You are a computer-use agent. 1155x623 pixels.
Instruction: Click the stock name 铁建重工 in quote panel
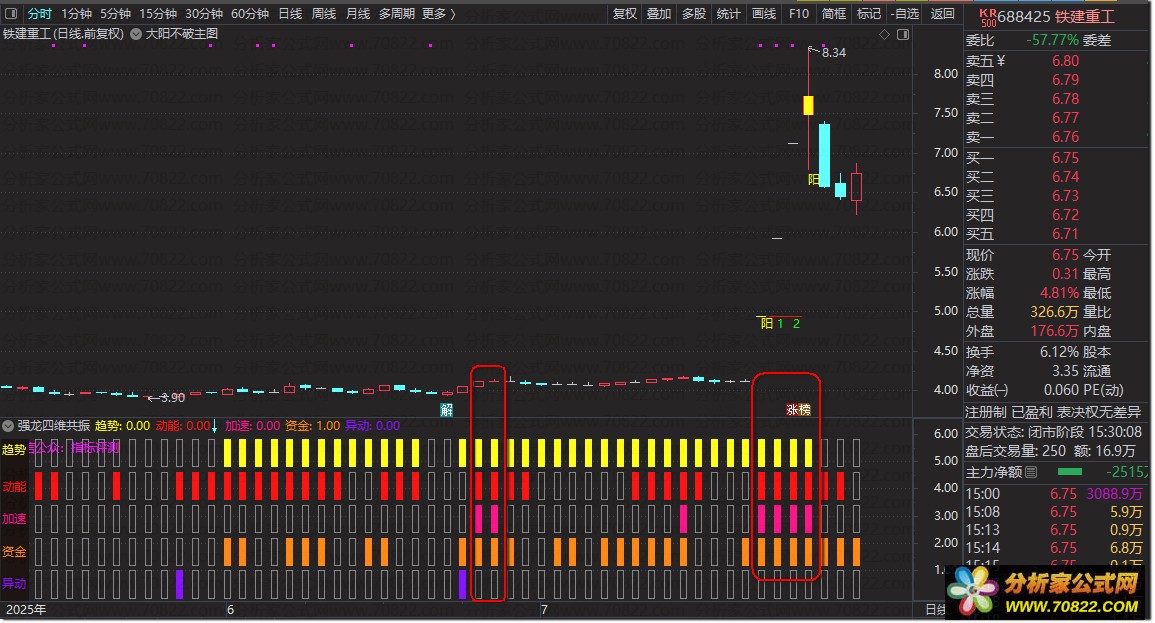point(1085,16)
